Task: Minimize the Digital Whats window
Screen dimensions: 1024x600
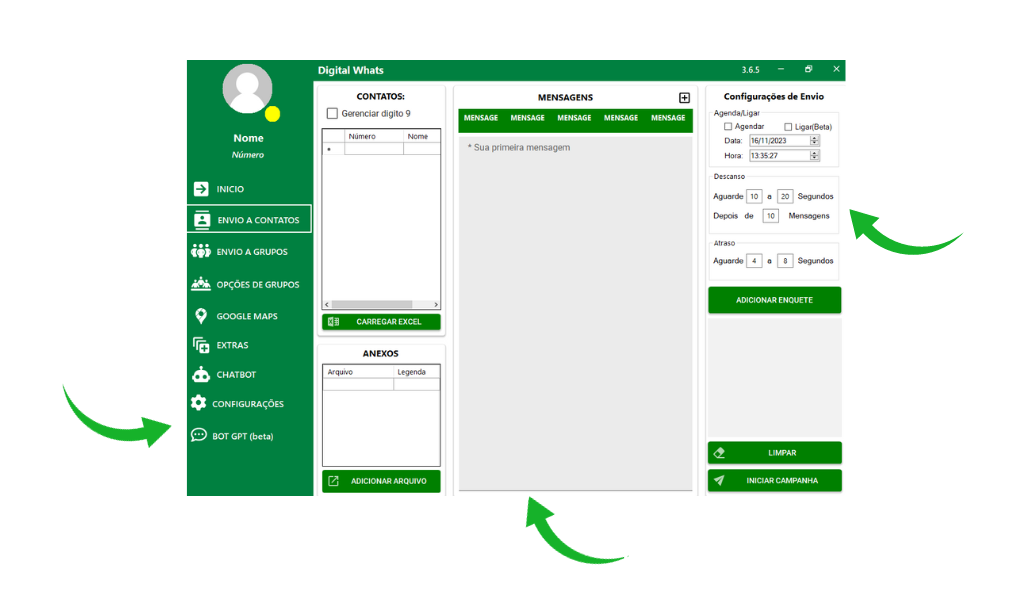Action: 780,69
